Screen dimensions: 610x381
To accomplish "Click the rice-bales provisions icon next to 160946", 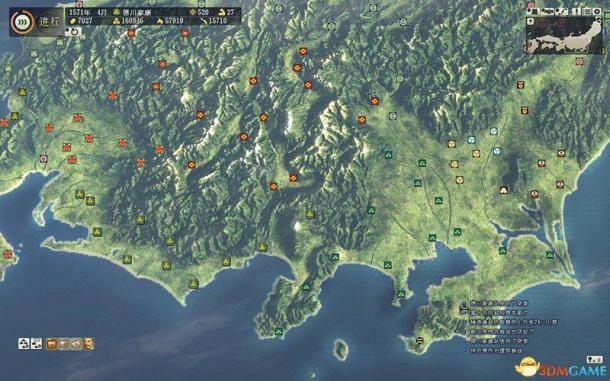I will 116,21.
